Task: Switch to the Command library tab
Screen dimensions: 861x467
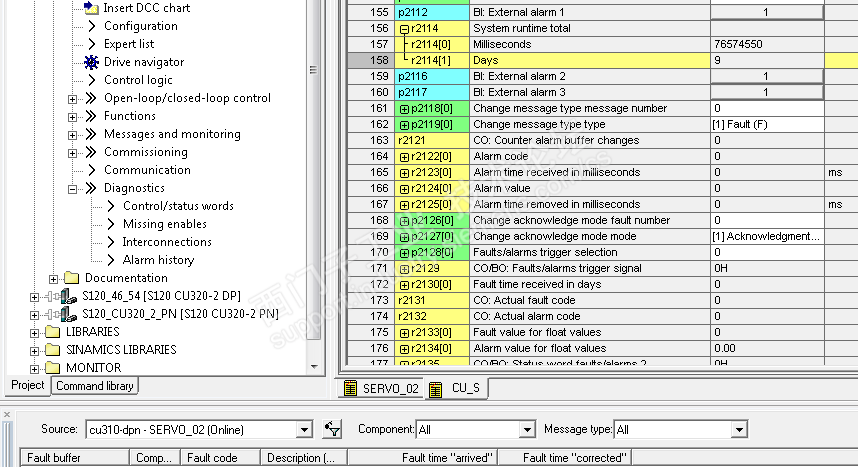Action: [94, 386]
